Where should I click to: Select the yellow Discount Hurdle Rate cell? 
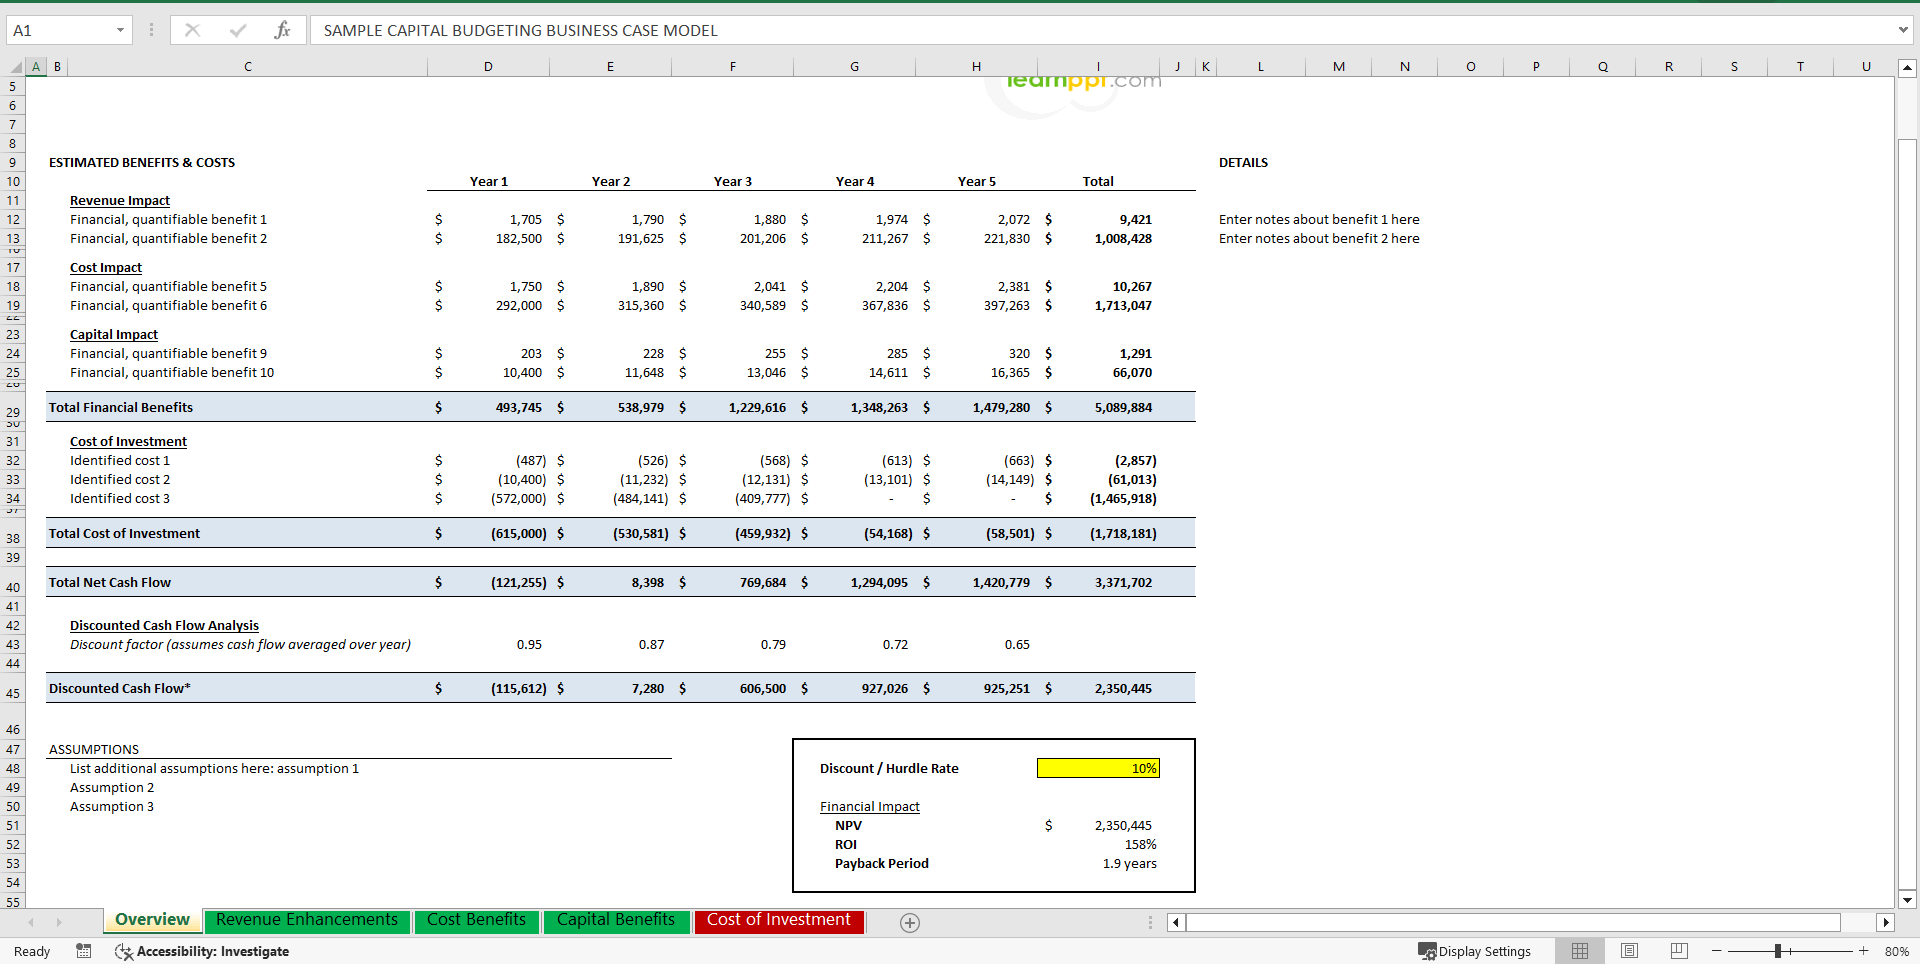(1098, 768)
